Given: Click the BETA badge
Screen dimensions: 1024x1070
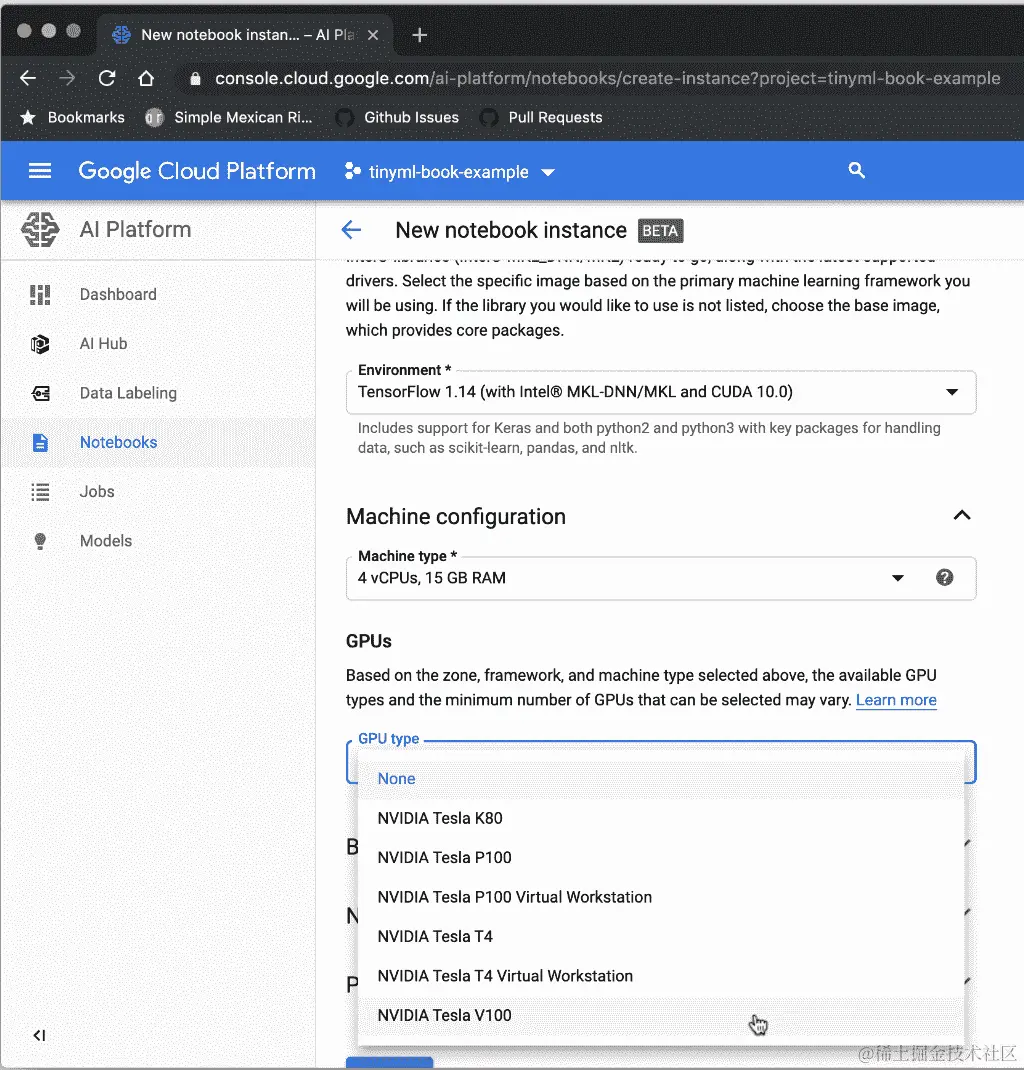Looking at the screenshot, I should click(x=660, y=231).
